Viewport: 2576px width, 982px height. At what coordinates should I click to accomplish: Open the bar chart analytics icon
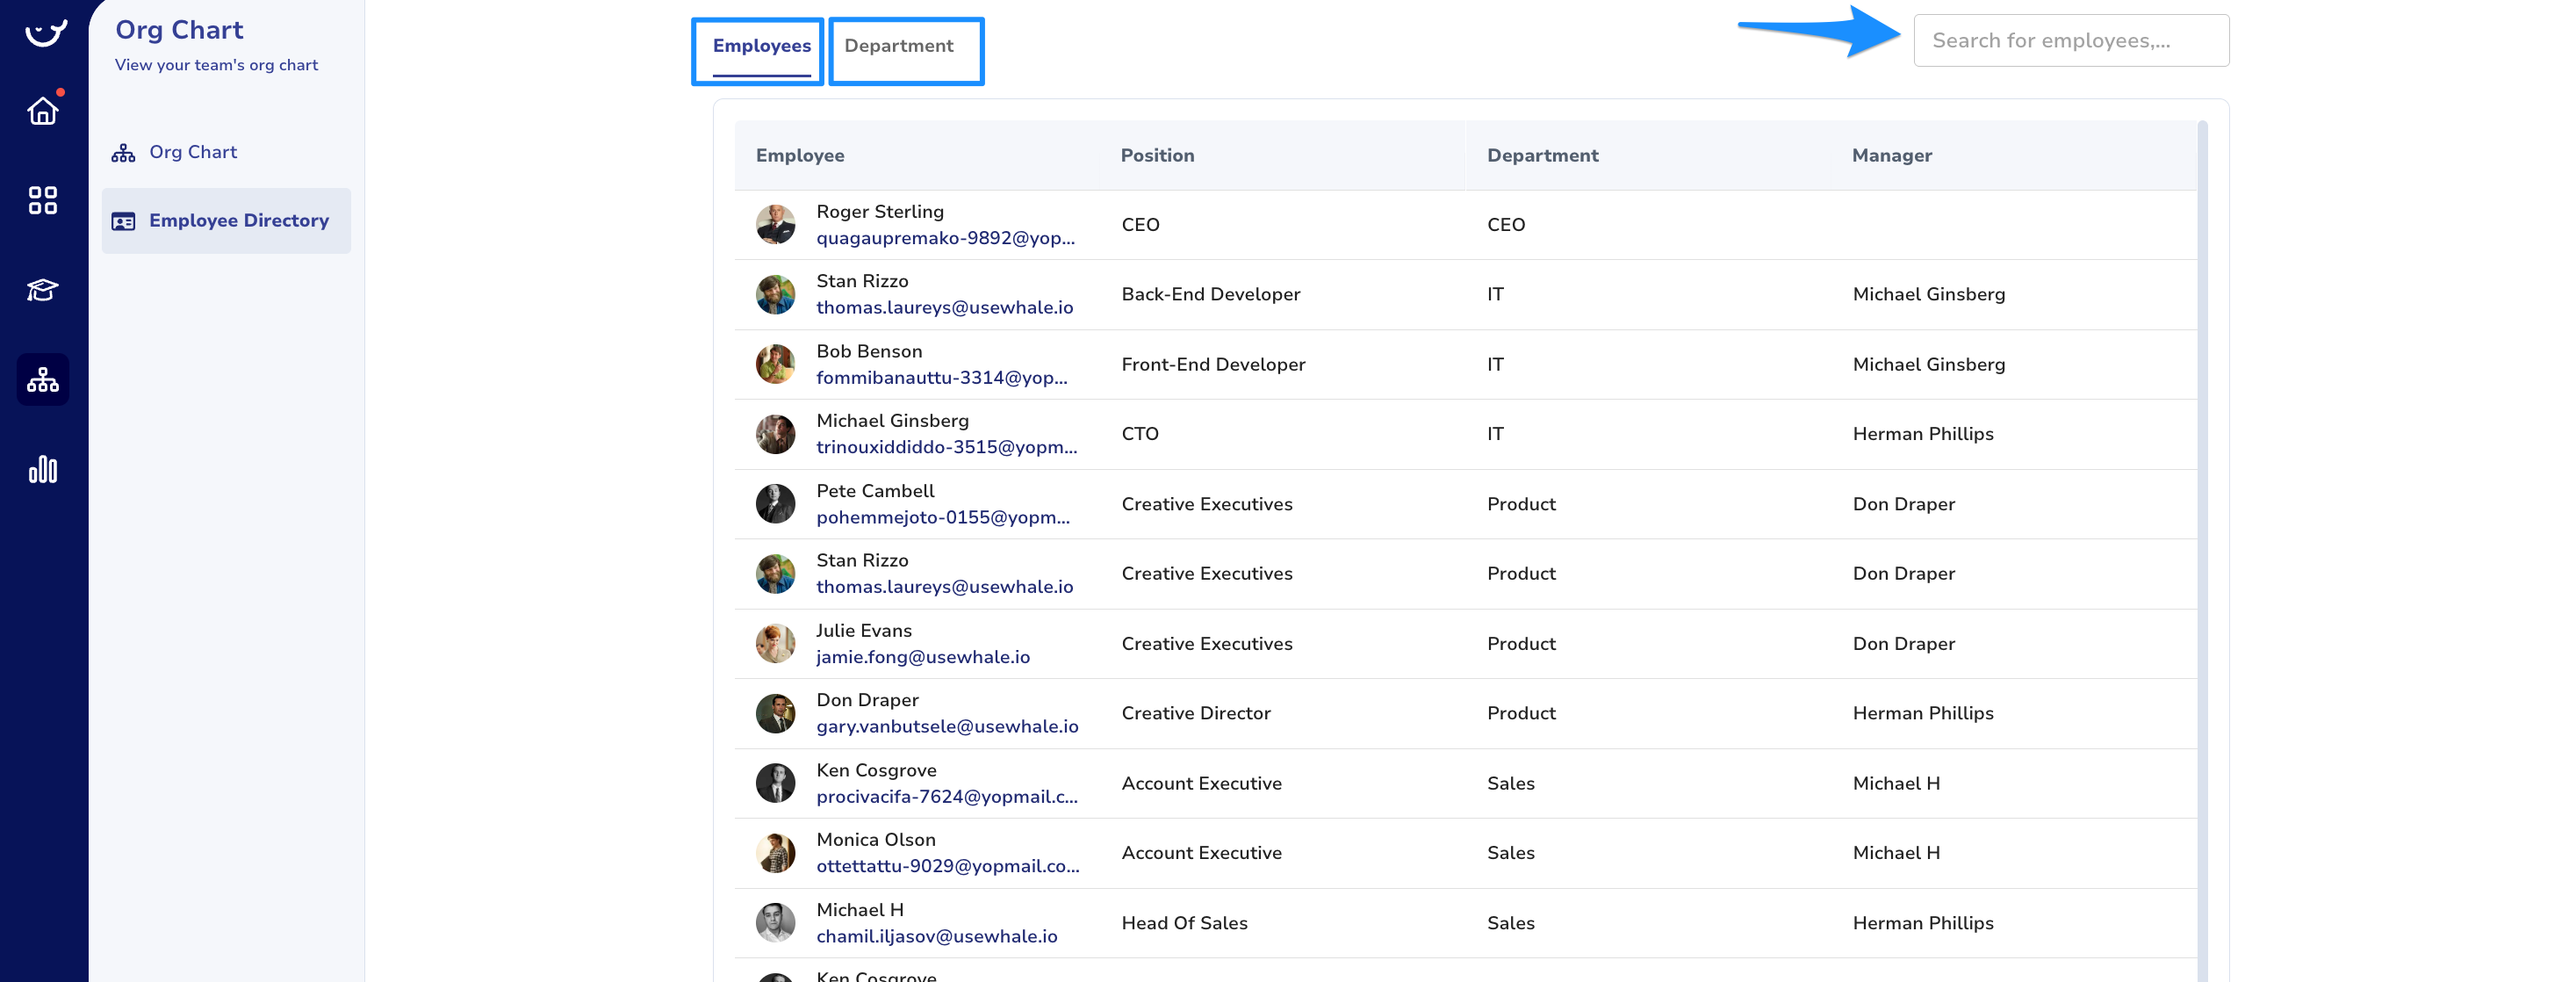43,469
